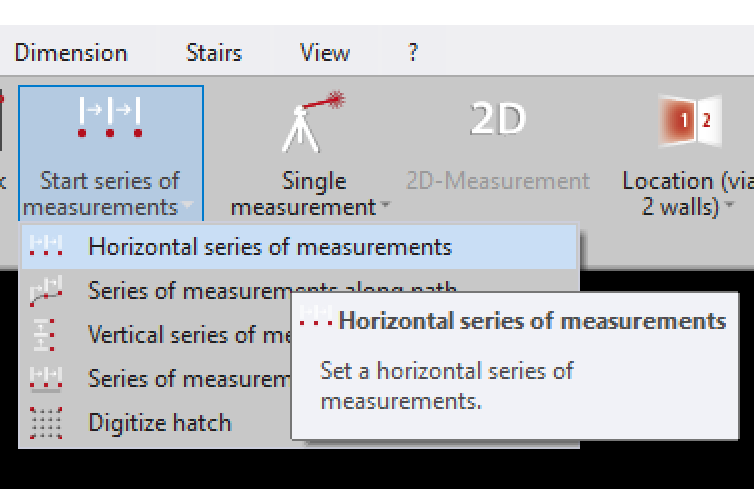The height and width of the screenshot is (489, 754).
Task: Choose Digitize hatch from the dropdown list
Action: (160, 423)
